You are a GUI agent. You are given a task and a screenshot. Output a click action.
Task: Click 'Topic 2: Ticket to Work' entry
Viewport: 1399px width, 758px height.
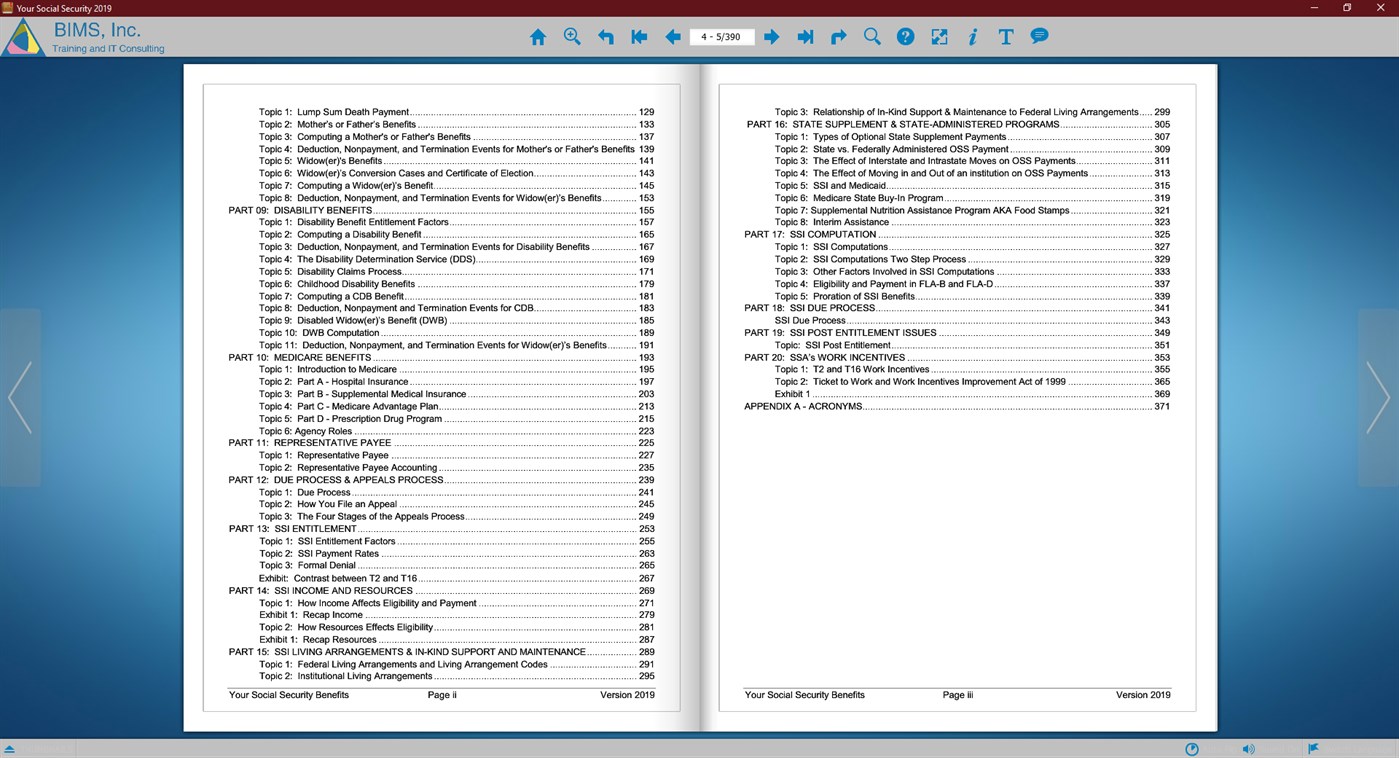point(972,382)
